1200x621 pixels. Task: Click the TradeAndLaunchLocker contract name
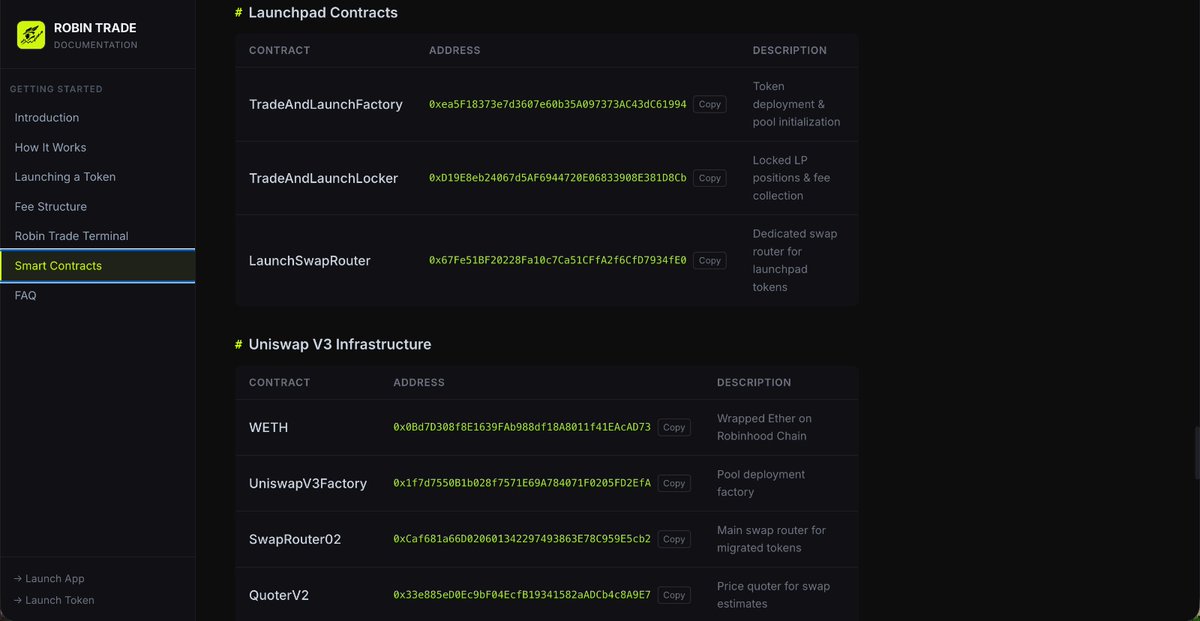point(324,178)
